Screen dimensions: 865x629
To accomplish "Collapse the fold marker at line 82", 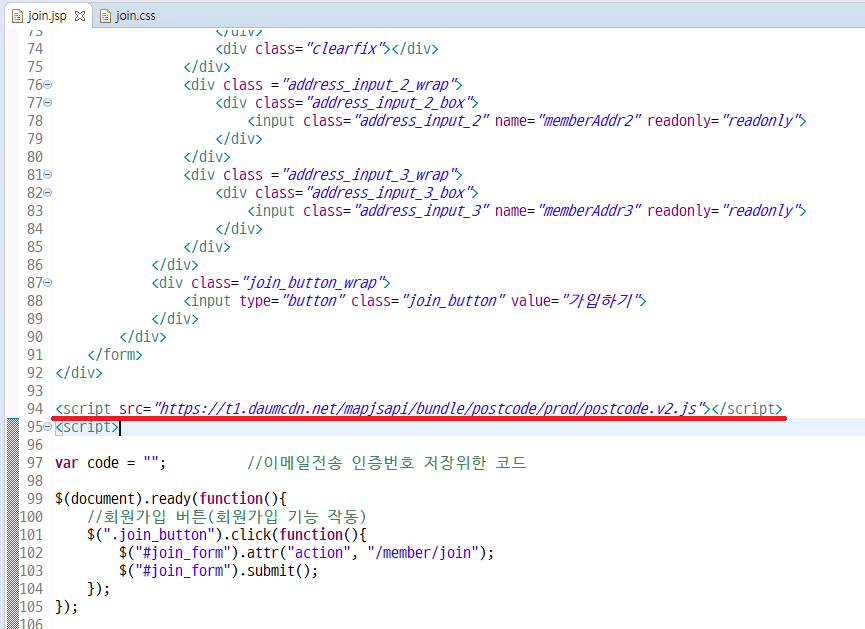I will click(48, 193).
